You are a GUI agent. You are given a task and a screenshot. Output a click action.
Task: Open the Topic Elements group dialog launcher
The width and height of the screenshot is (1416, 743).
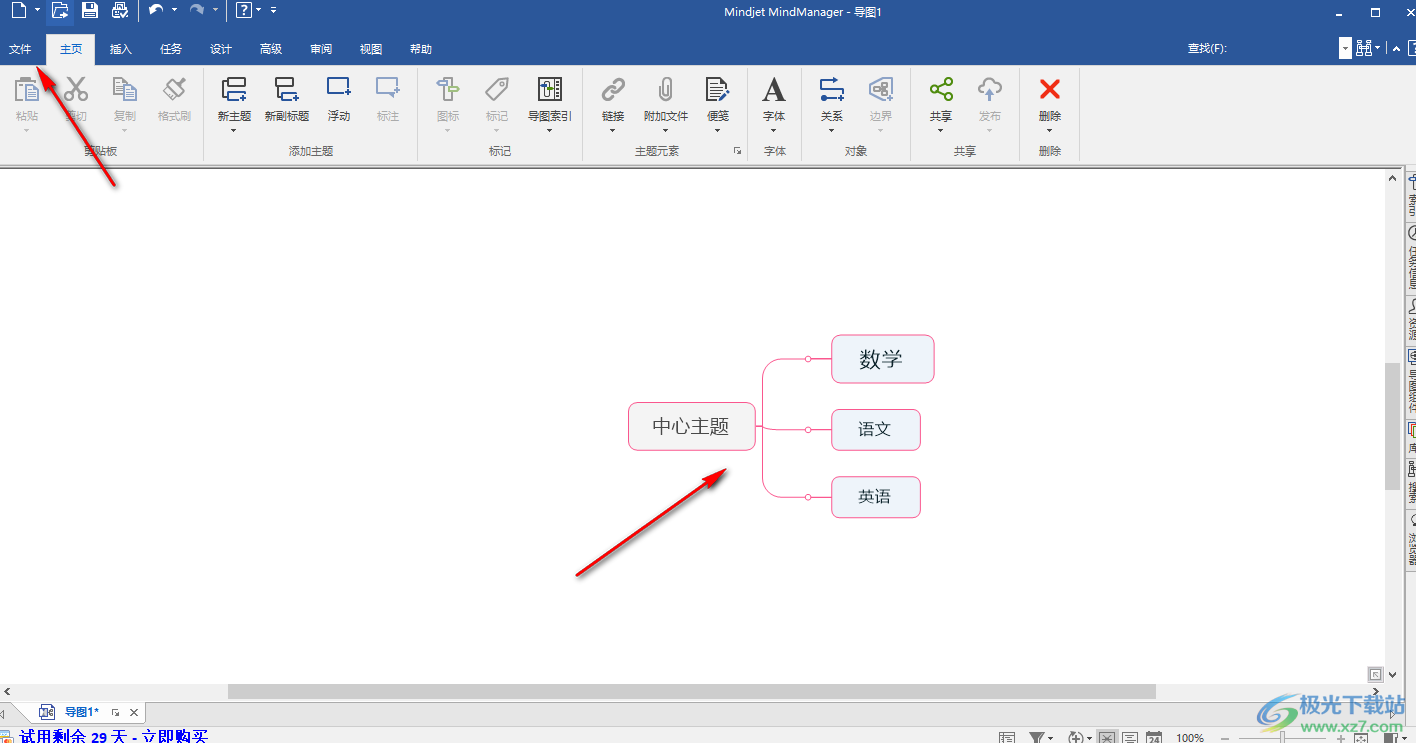tap(737, 151)
